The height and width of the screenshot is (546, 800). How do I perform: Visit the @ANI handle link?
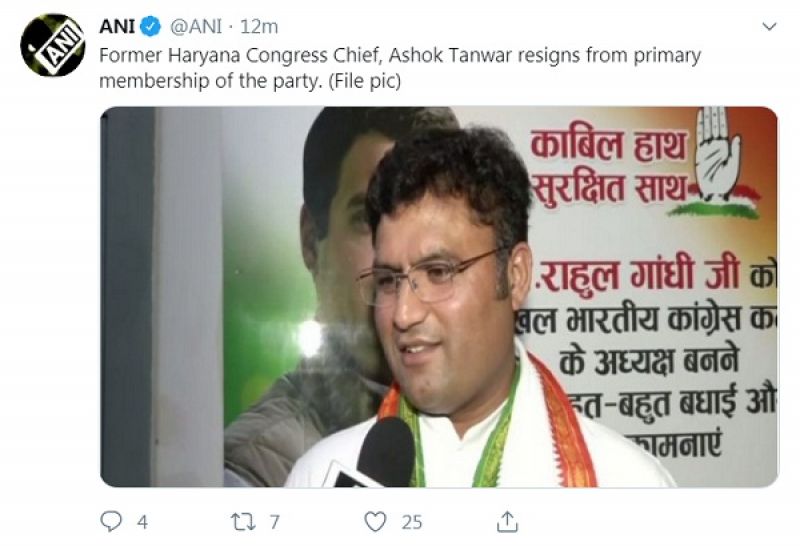click(196, 26)
